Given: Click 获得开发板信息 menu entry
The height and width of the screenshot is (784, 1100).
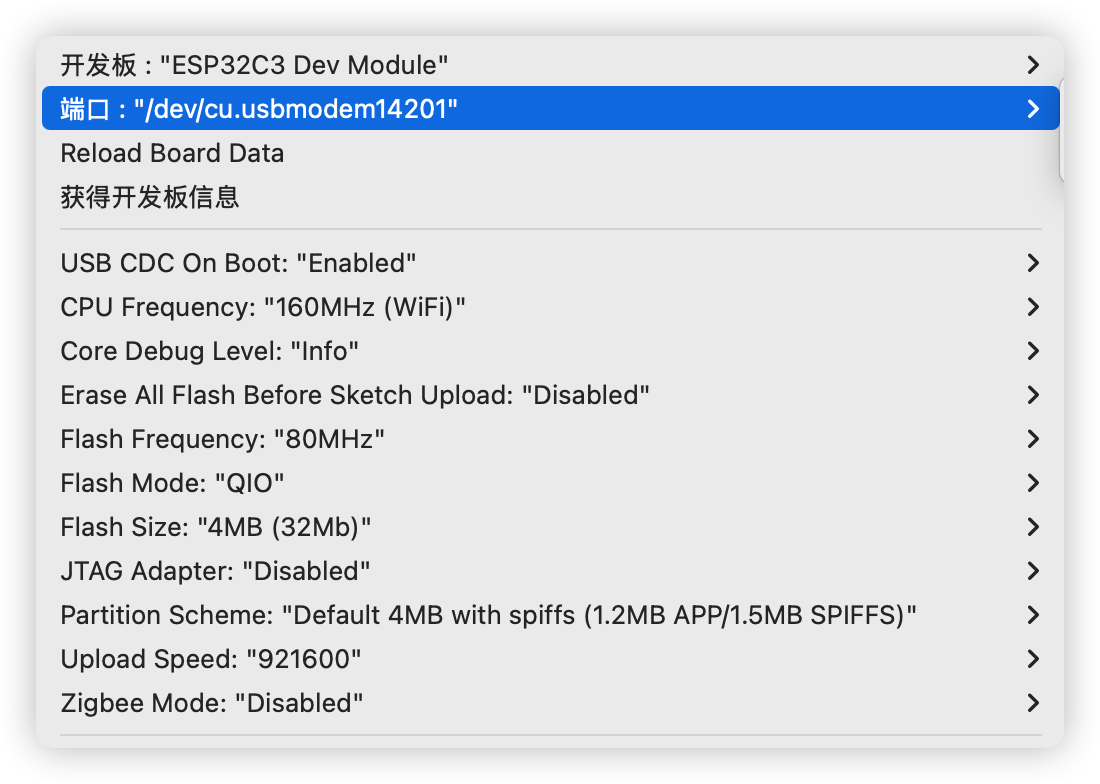Looking at the screenshot, I should [150, 197].
